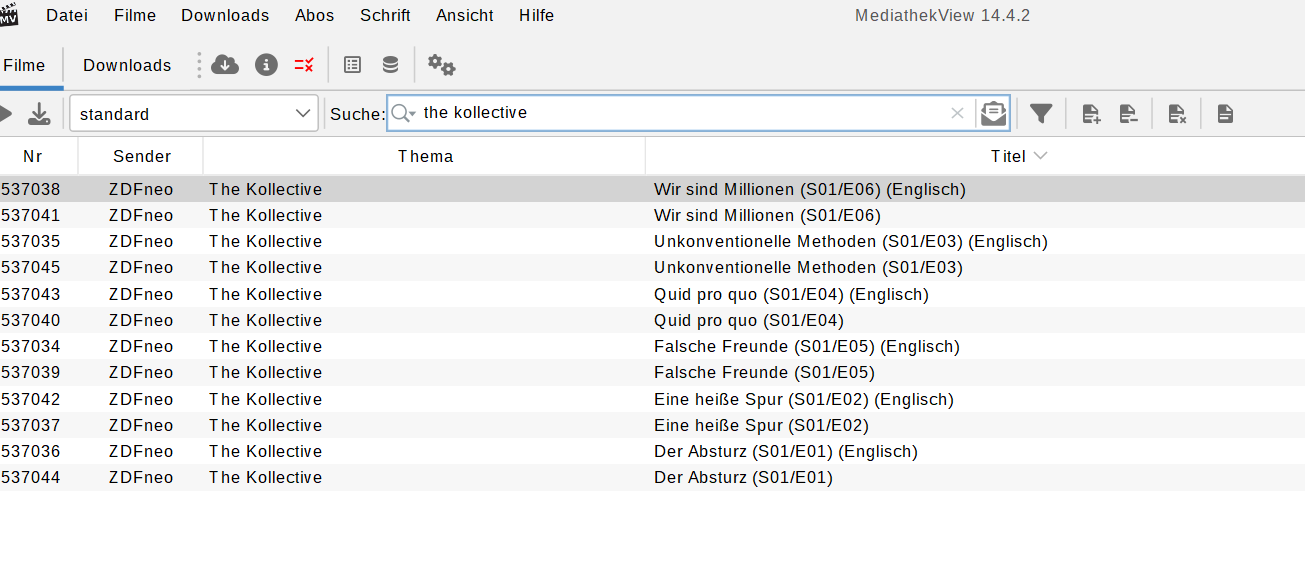Click the document with x icon

point(1177,114)
